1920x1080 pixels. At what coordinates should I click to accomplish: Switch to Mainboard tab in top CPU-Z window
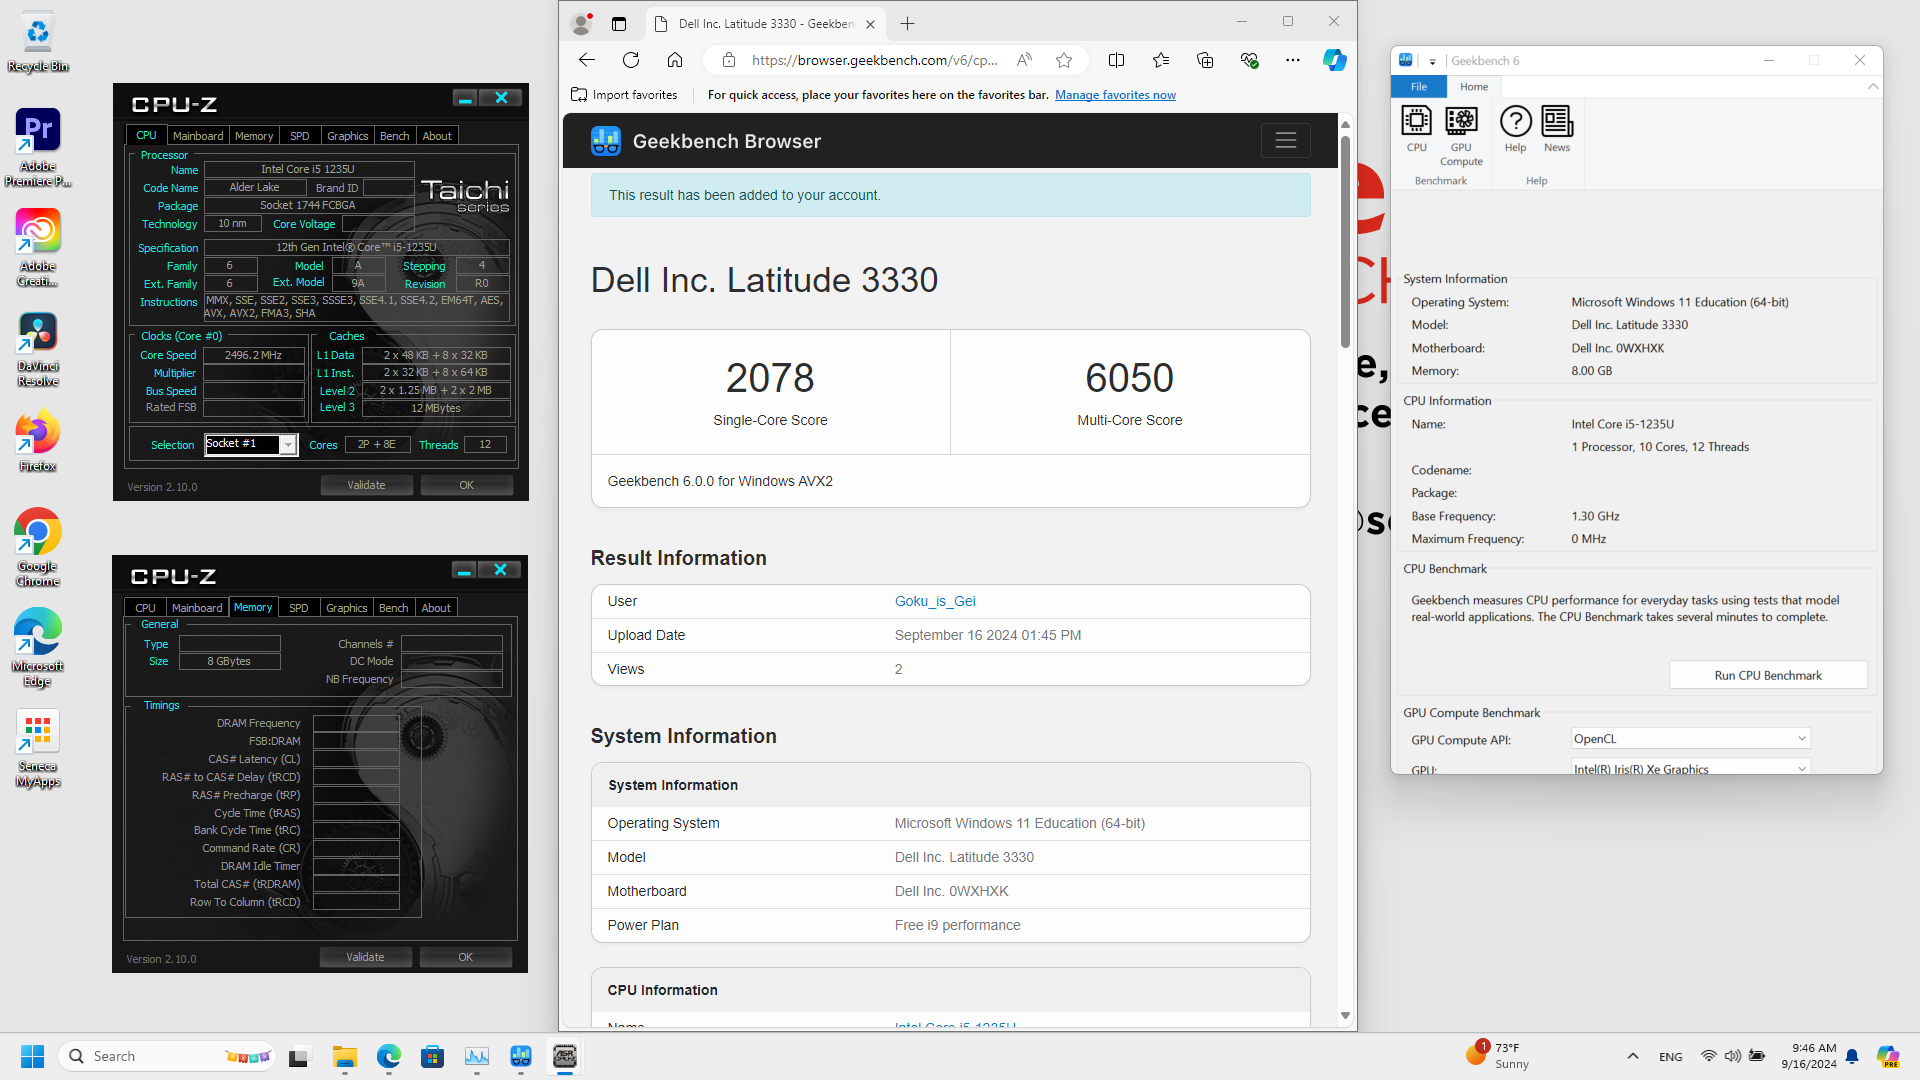[x=198, y=136]
